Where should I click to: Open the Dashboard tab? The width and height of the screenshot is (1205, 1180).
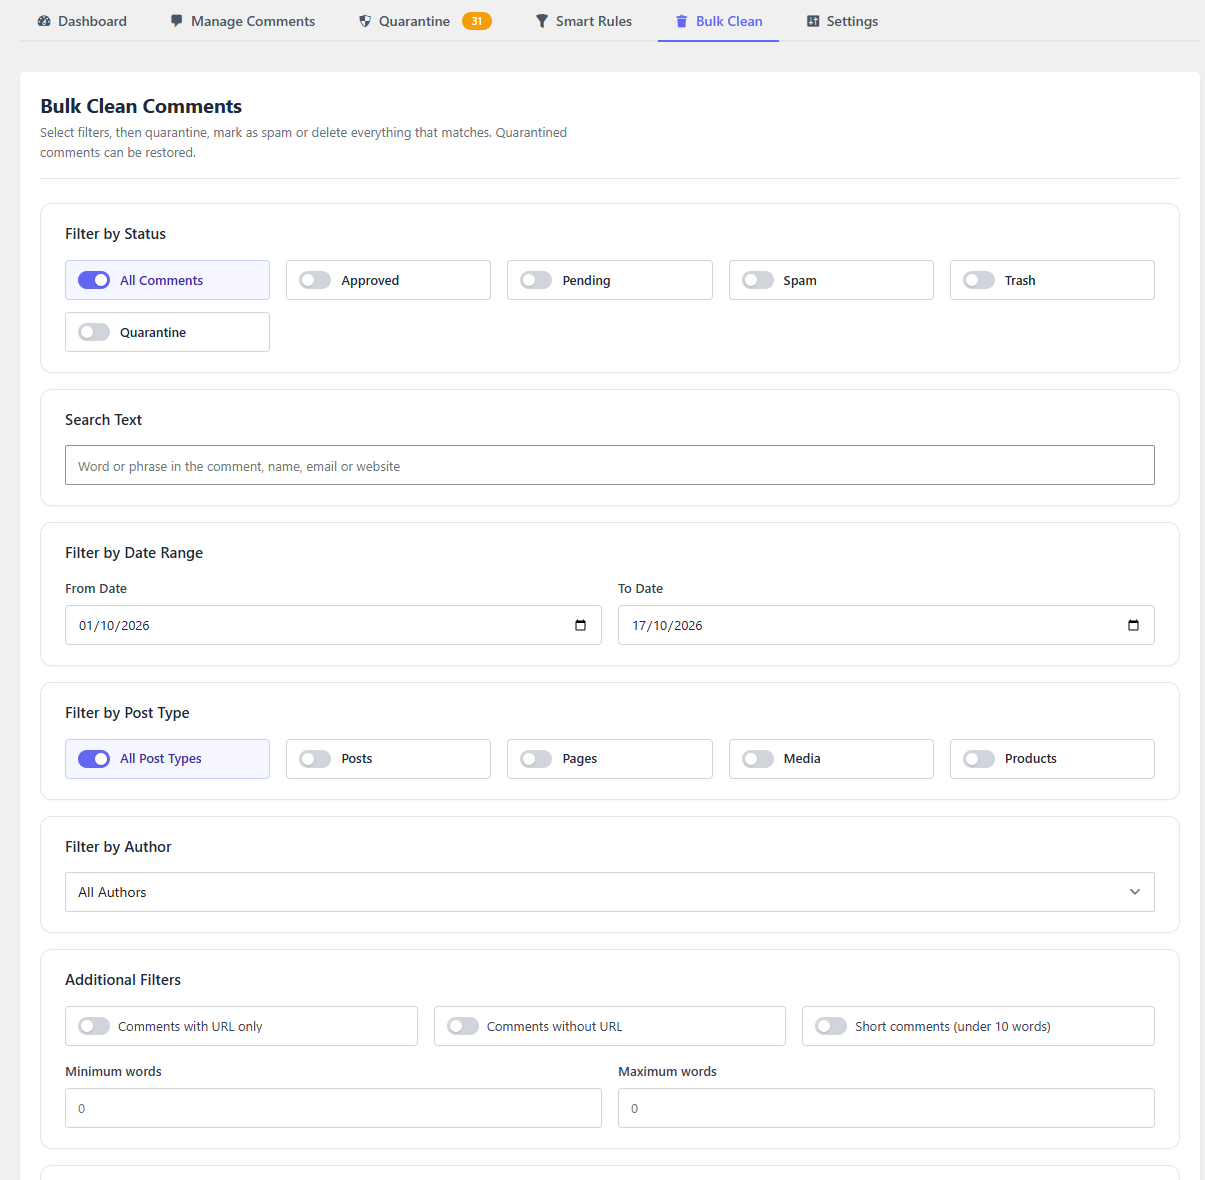pyautogui.click(x=82, y=21)
